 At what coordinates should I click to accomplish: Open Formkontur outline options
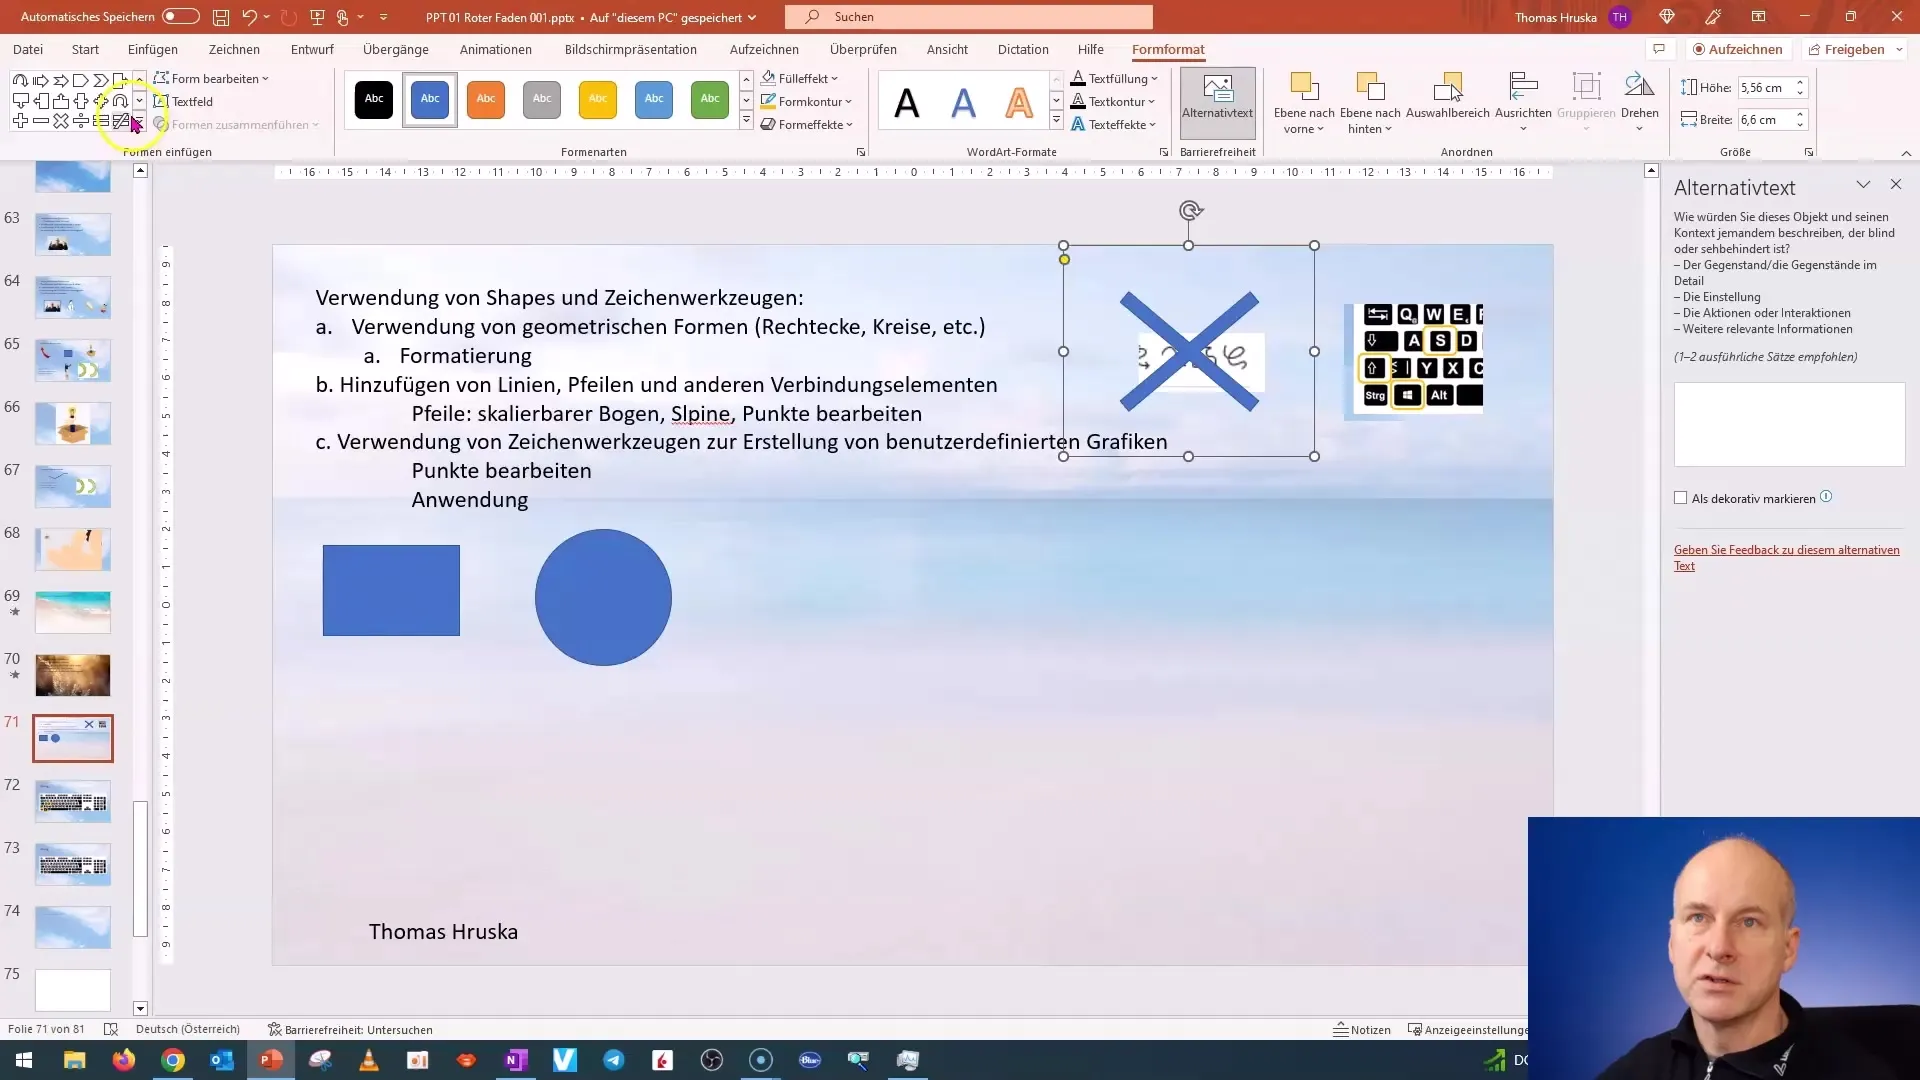tap(806, 101)
